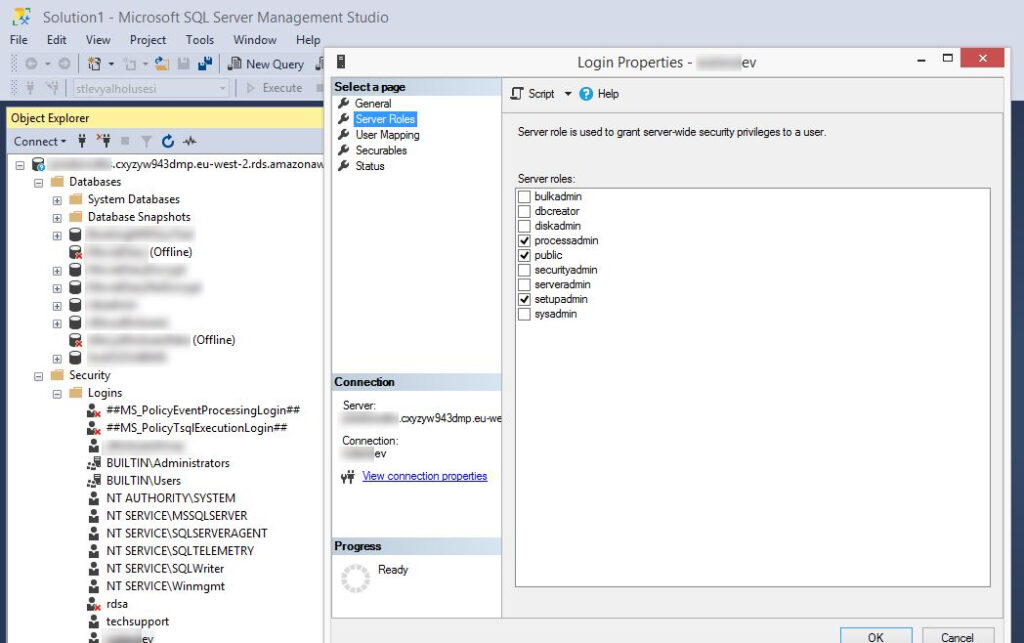
Task: Click the Security folder icon
Action: (57, 375)
